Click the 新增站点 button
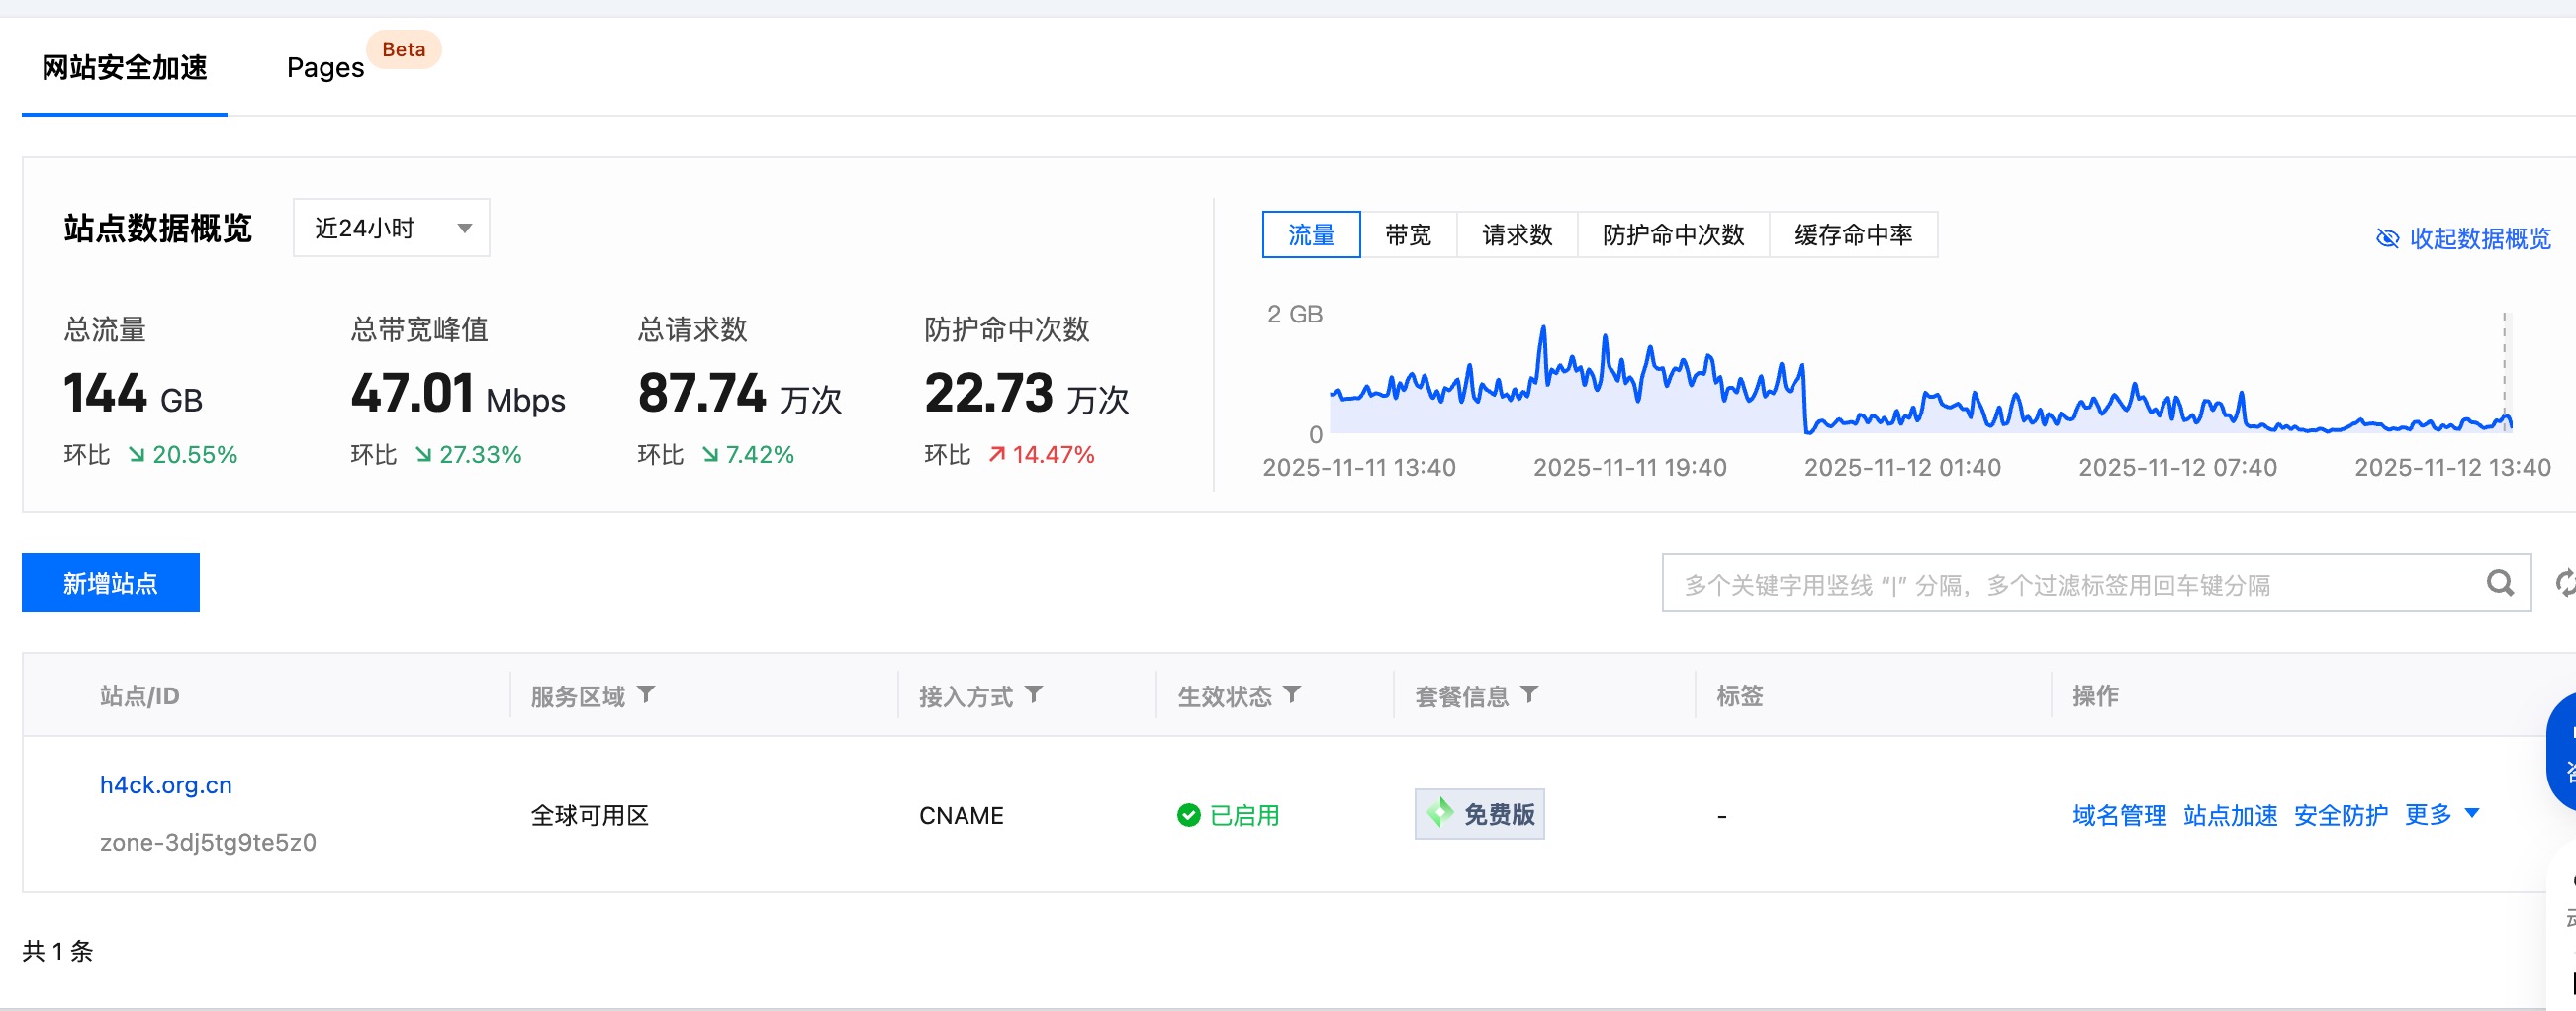2576x1011 pixels. [x=111, y=583]
